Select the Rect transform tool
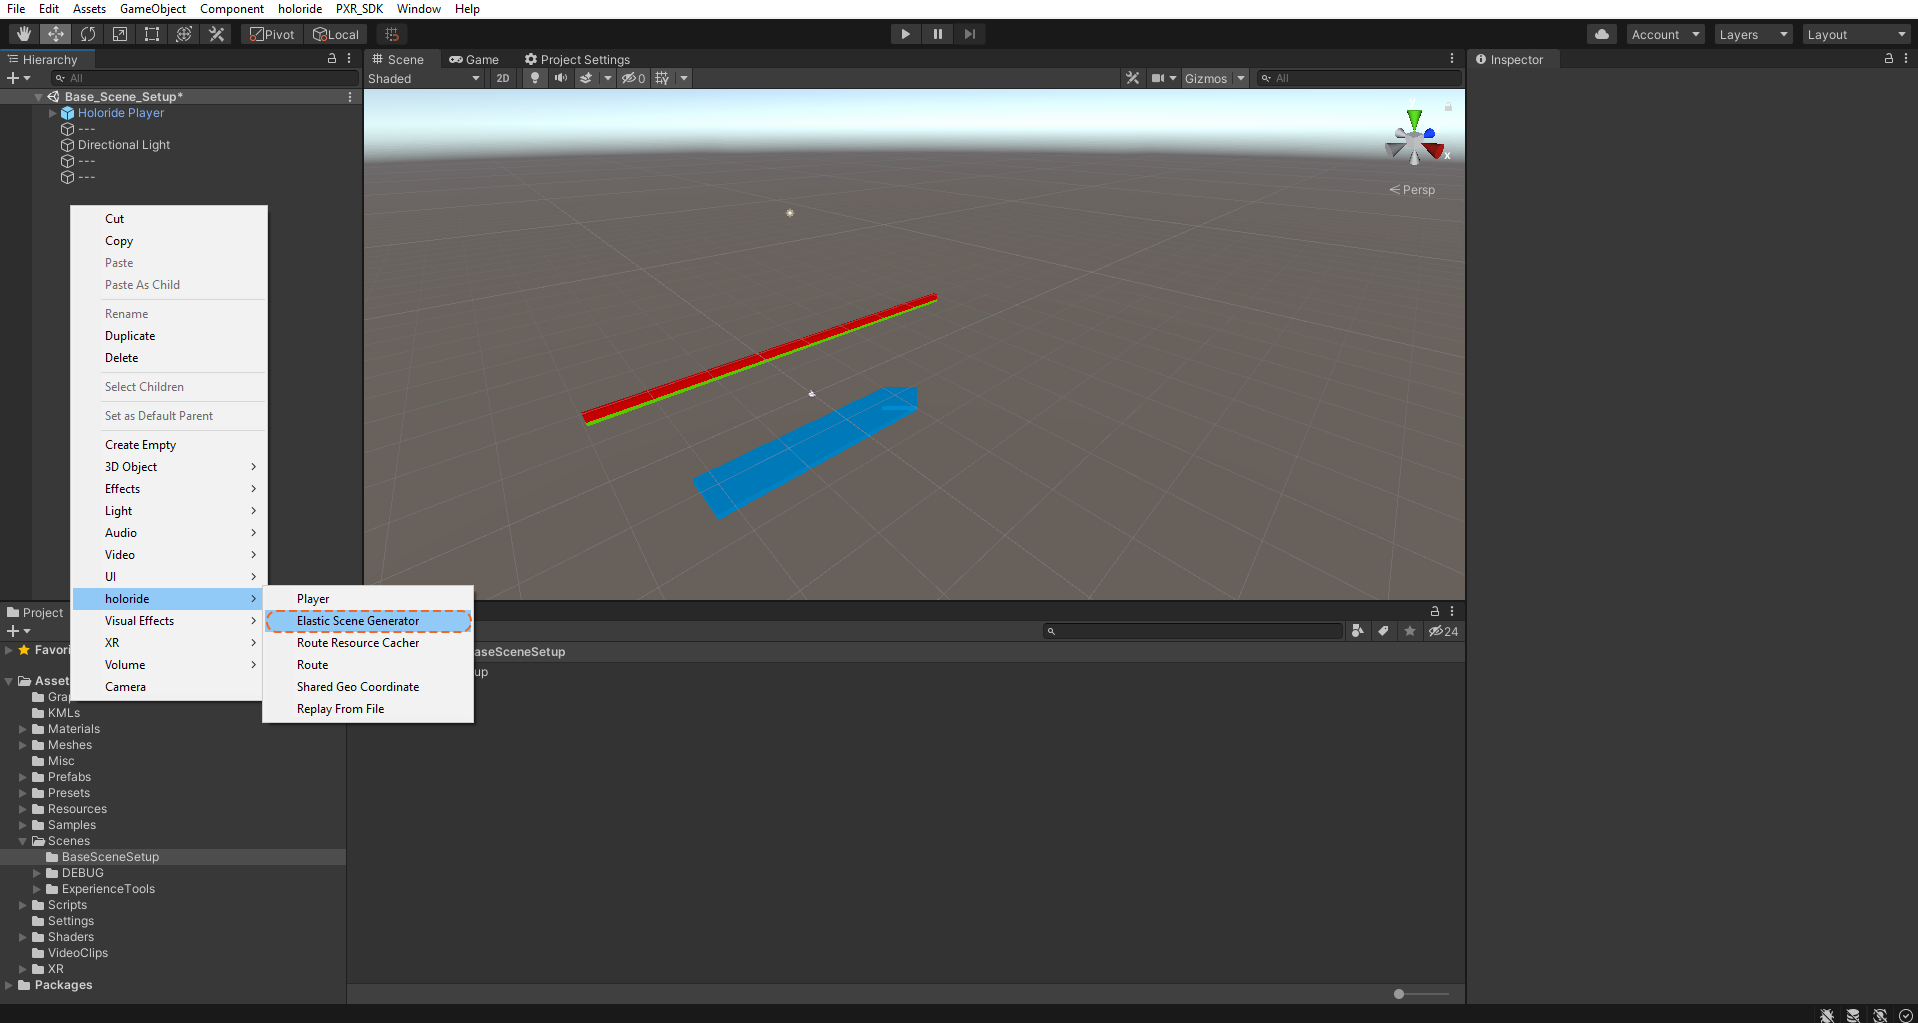The image size is (1918, 1023). 152,34
